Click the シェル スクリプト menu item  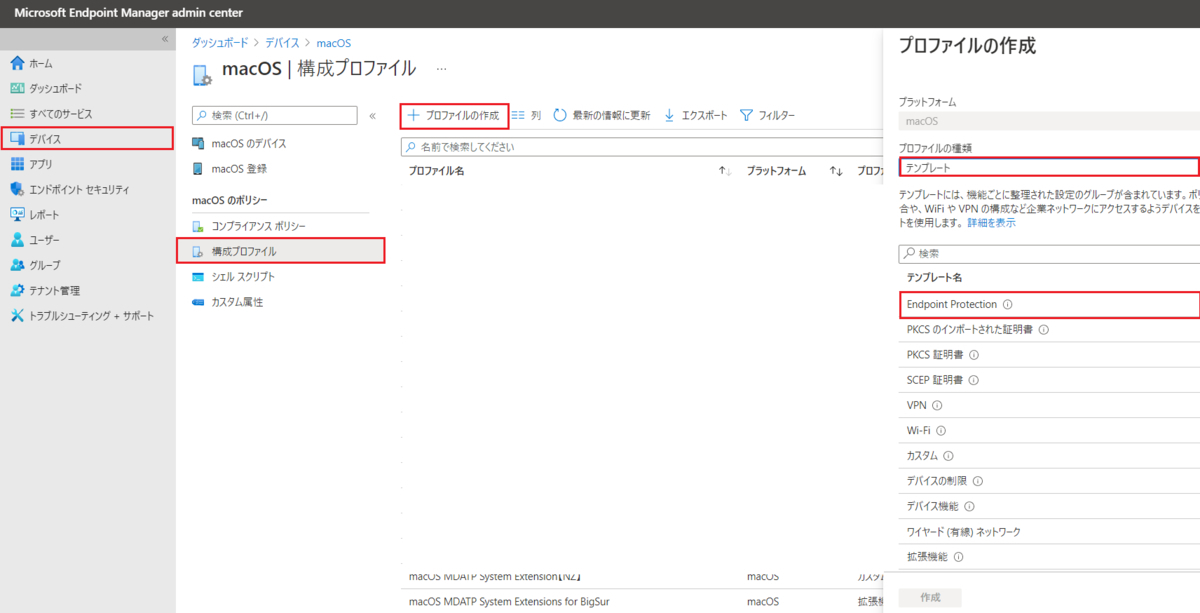point(243,276)
